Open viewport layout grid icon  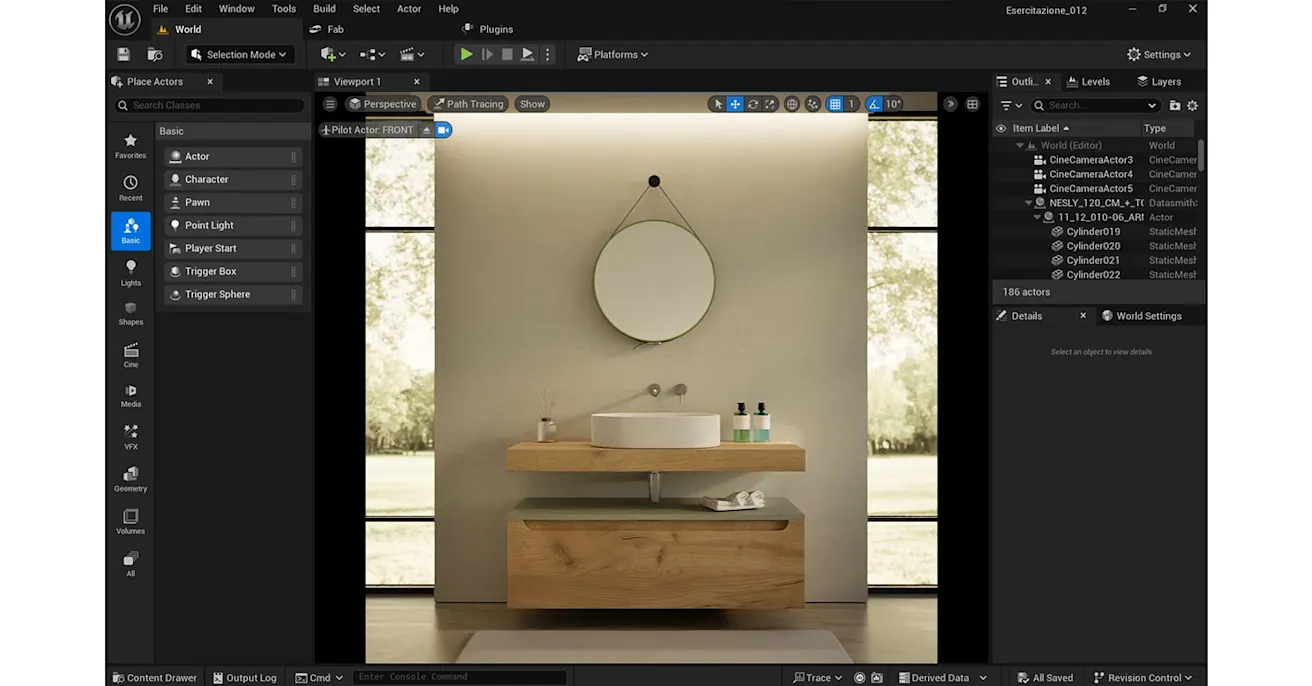[x=972, y=104]
